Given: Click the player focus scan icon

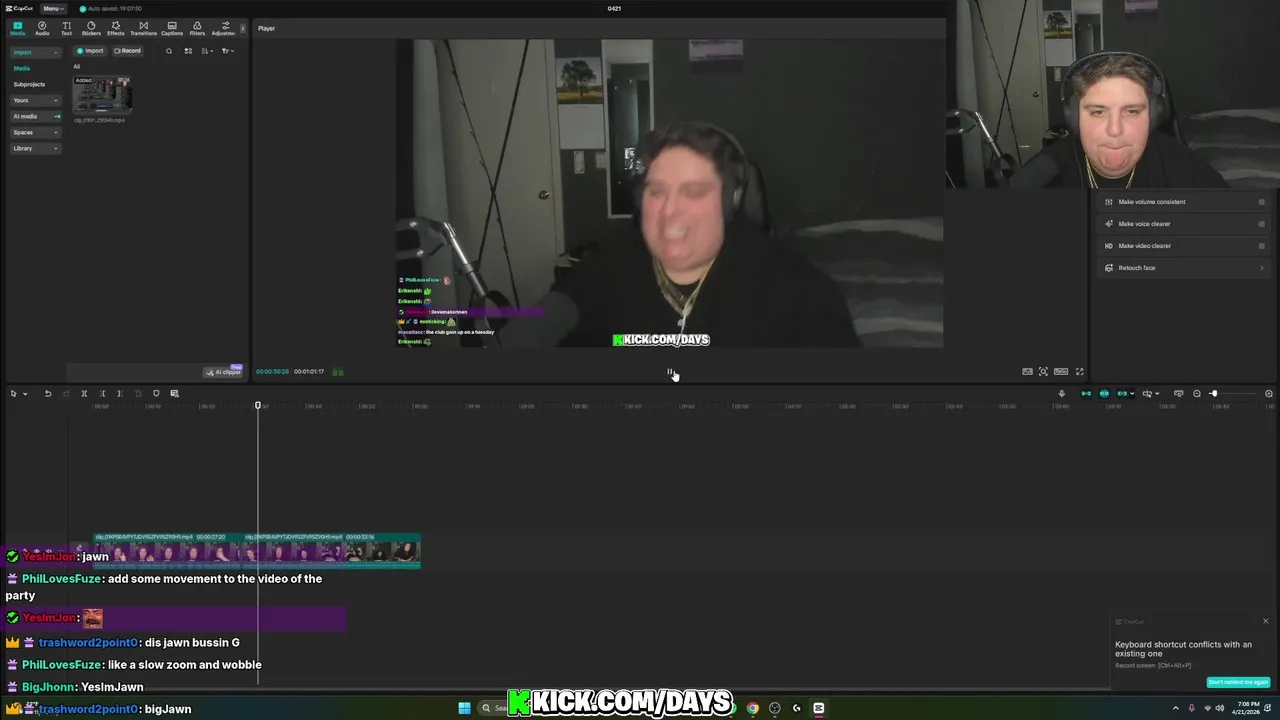Looking at the screenshot, I should tap(1043, 372).
